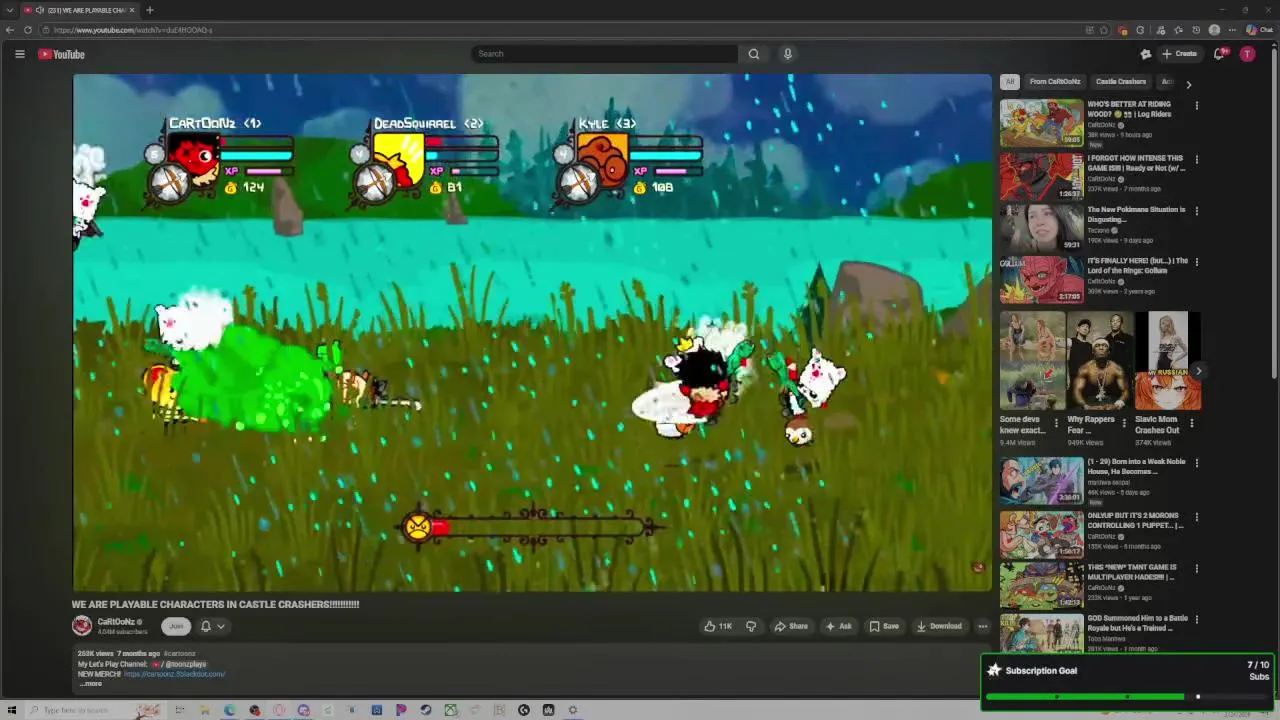
Task: Open ONLYUP 2 Morons video thumbnail
Action: point(1041,535)
